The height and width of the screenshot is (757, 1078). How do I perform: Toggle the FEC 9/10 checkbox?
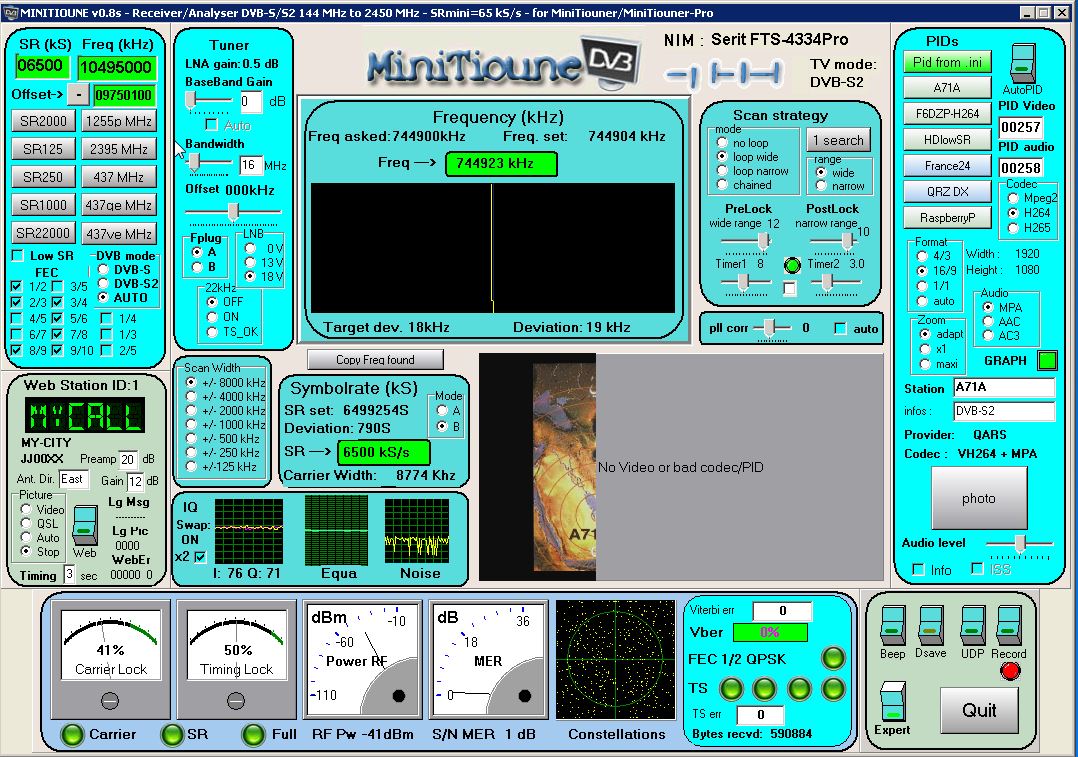pyautogui.click(x=58, y=351)
